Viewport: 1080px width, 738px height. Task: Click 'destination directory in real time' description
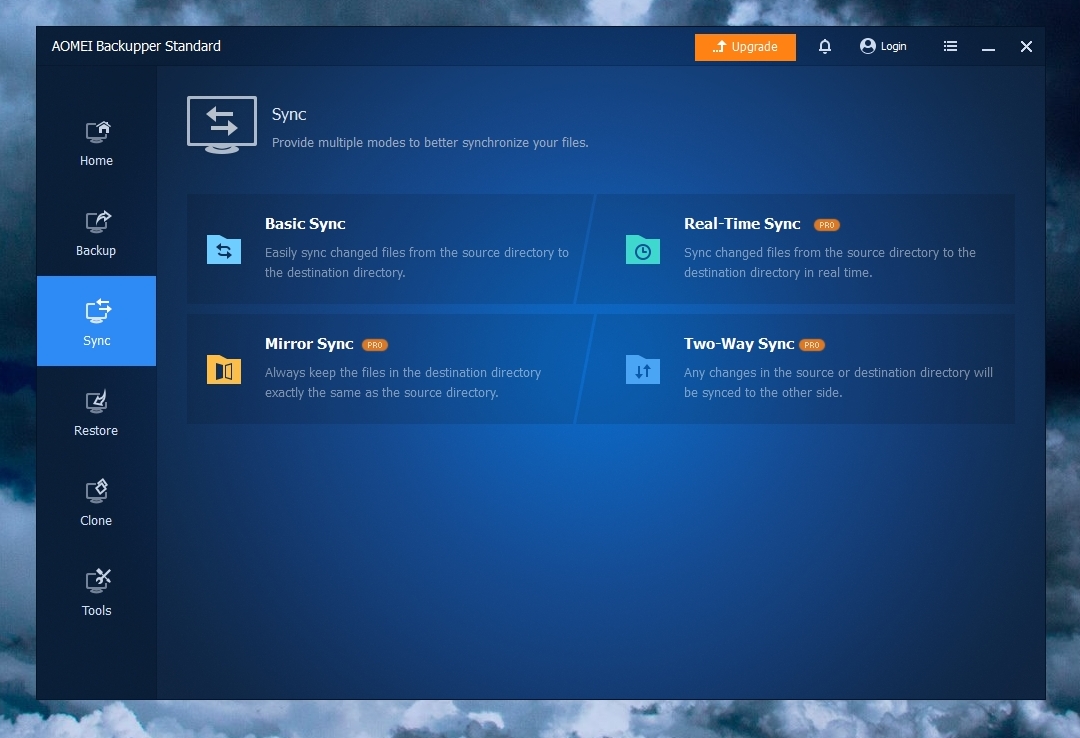coord(830,263)
